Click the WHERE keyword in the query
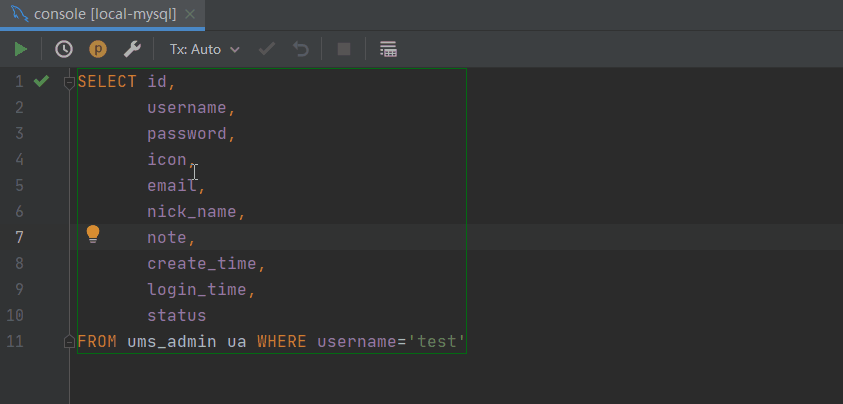Screen dimensions: 843x404 coord(282,342)
